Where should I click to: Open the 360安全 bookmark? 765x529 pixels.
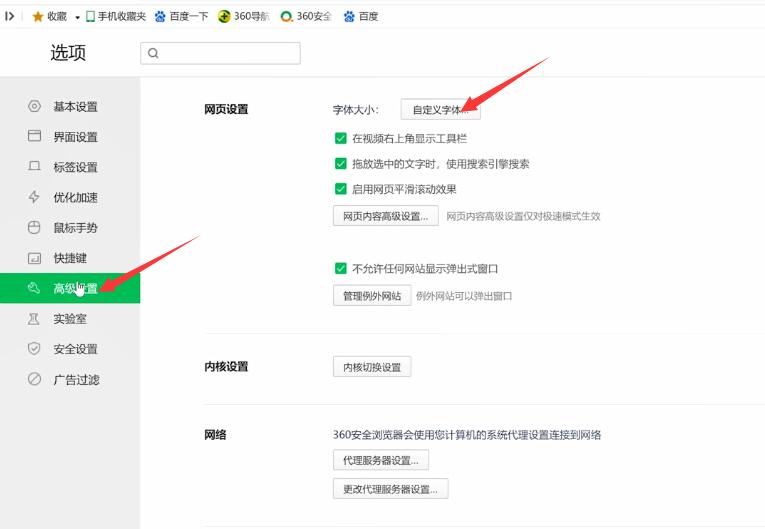306,17
